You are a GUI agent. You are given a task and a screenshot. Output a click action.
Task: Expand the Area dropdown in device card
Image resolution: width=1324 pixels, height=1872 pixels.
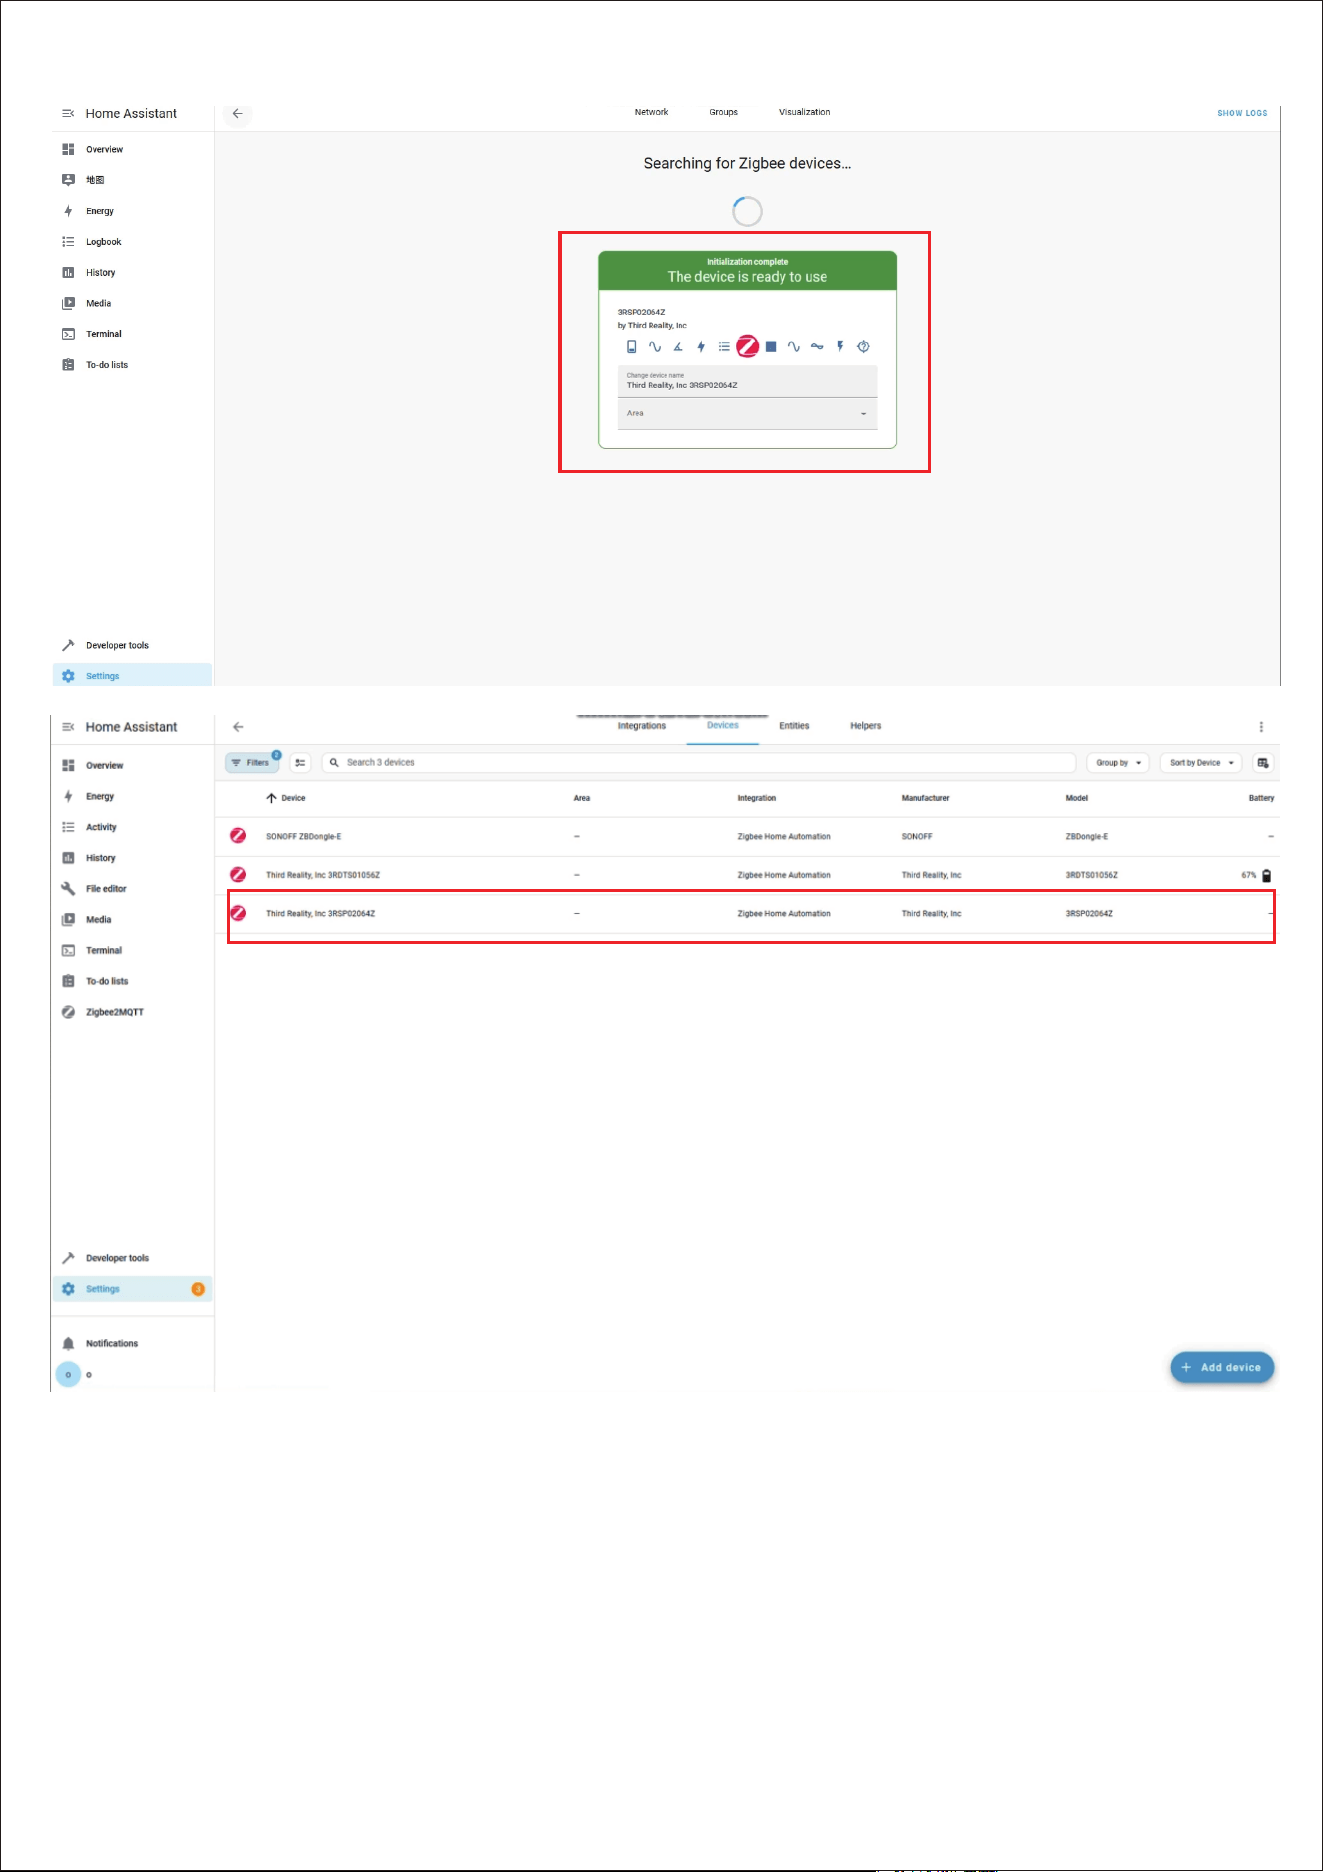click(747, 414)
